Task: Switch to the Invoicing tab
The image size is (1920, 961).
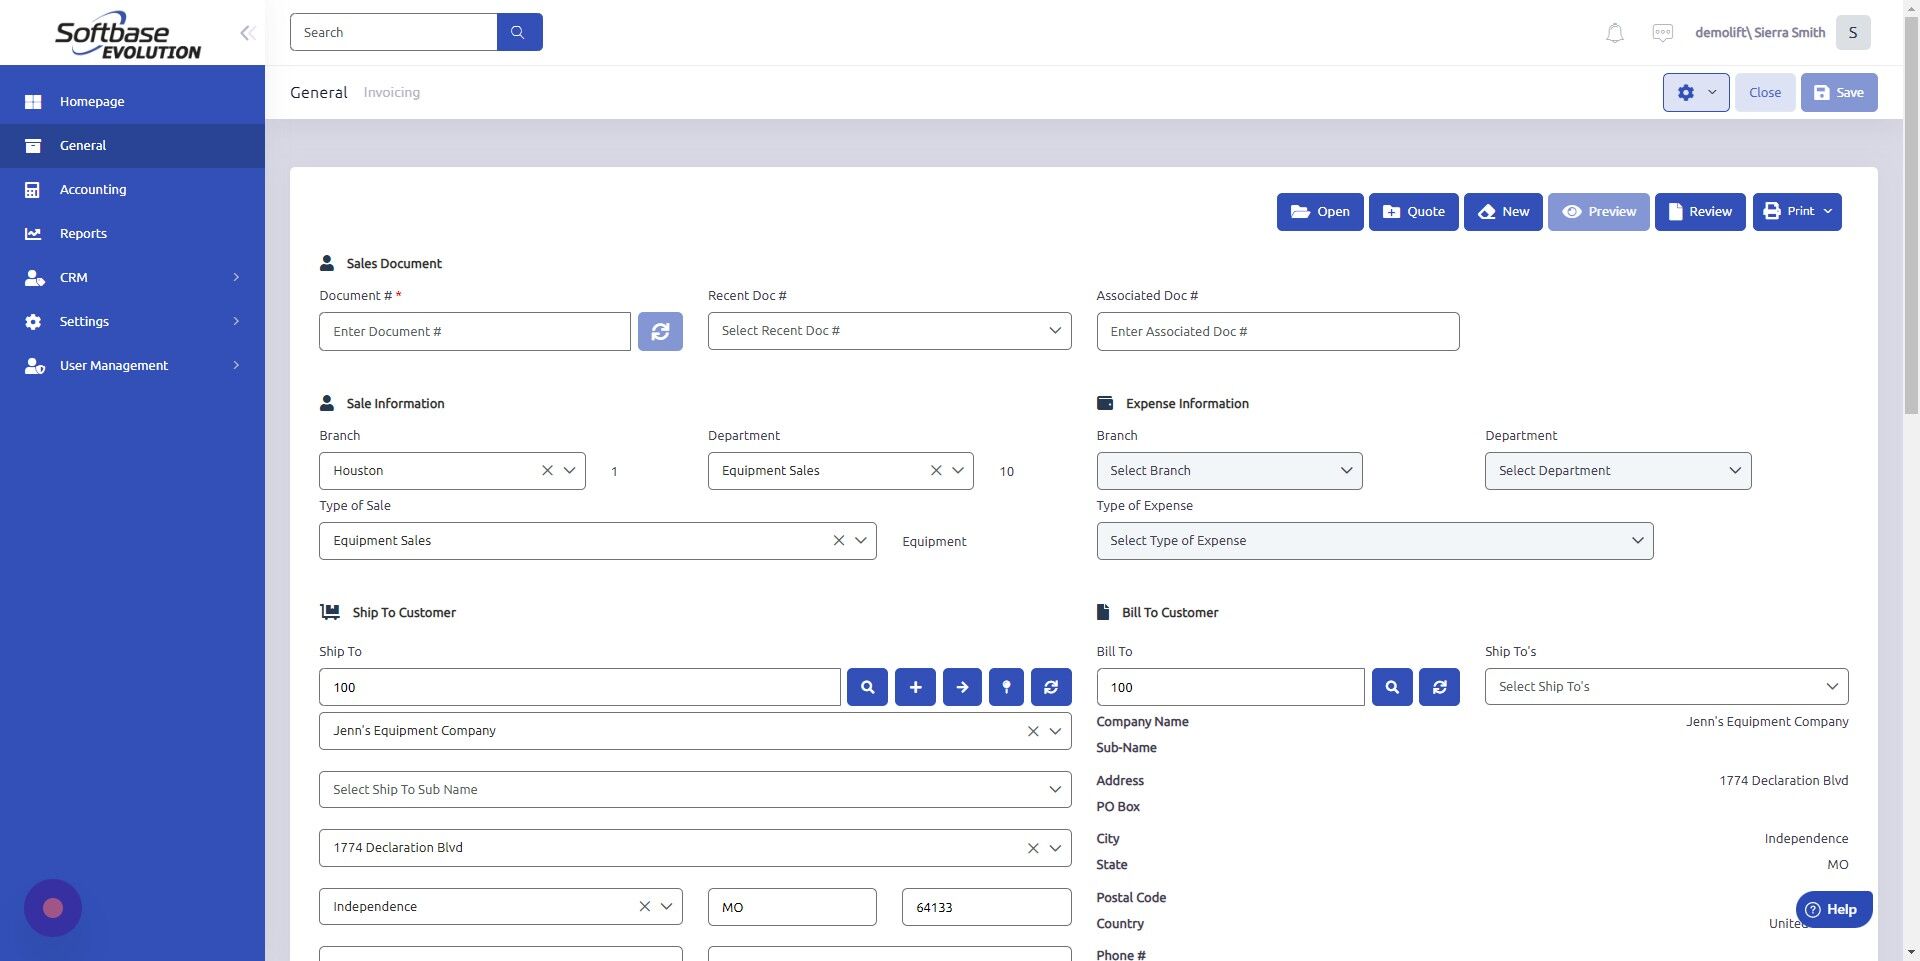Action: [391, 92]
